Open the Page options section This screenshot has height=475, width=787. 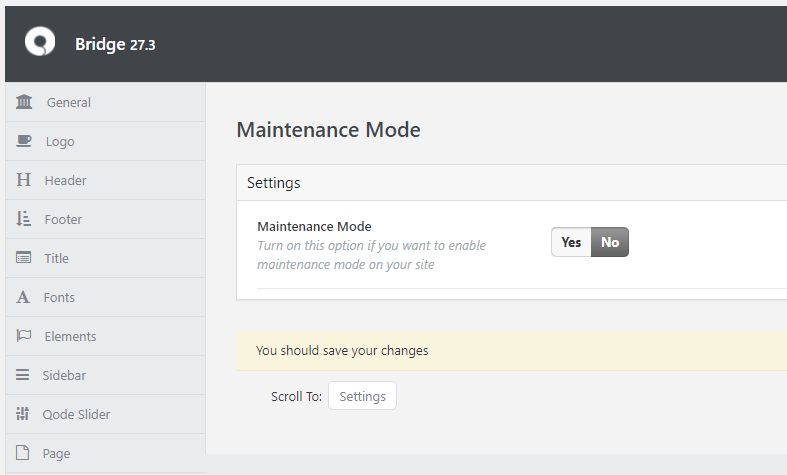coord(105,453)
